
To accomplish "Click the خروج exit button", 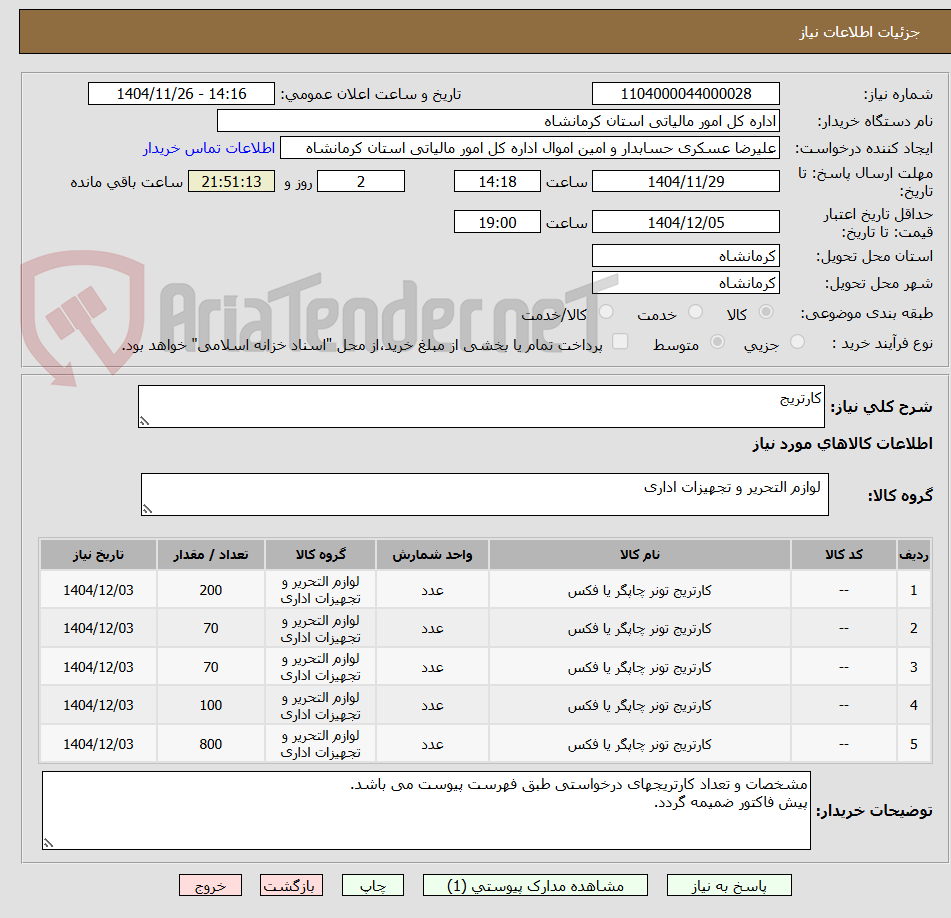I will coord(210,885).
